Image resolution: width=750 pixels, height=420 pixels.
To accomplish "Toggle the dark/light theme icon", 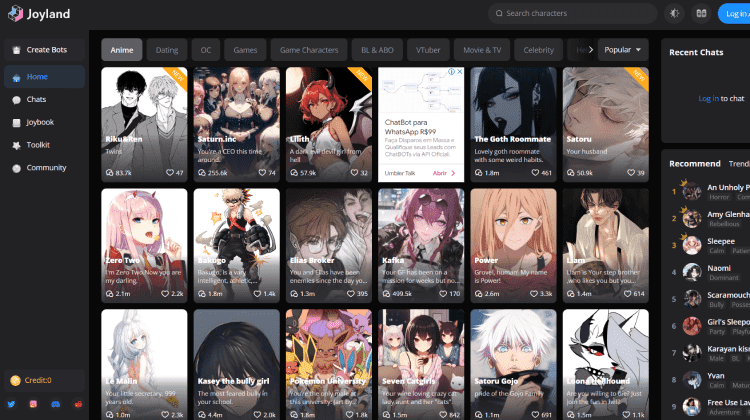I will pos(674,13).
